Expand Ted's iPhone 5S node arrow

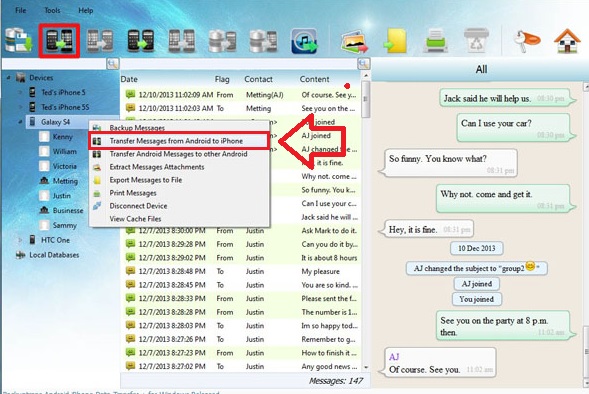21,107
